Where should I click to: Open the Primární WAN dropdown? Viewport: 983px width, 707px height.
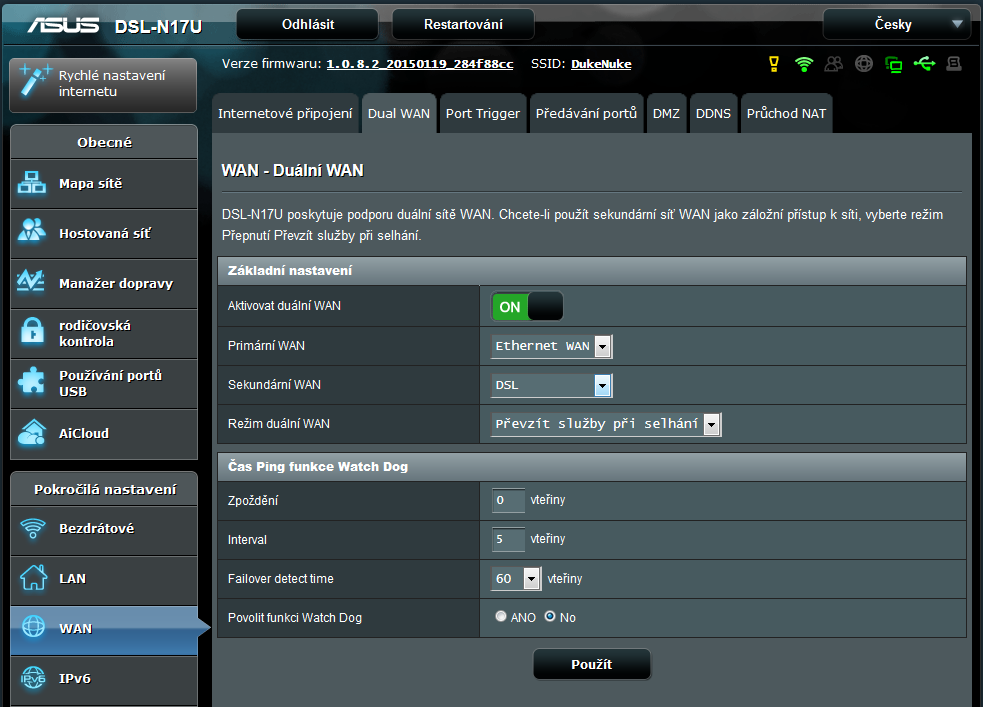point(552,346)
